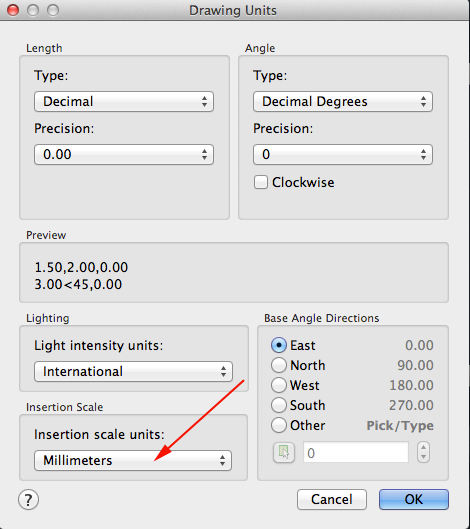Click the base angle value input field
The image size is (470, 529).
pyautogui.click(x=356, y=452)
